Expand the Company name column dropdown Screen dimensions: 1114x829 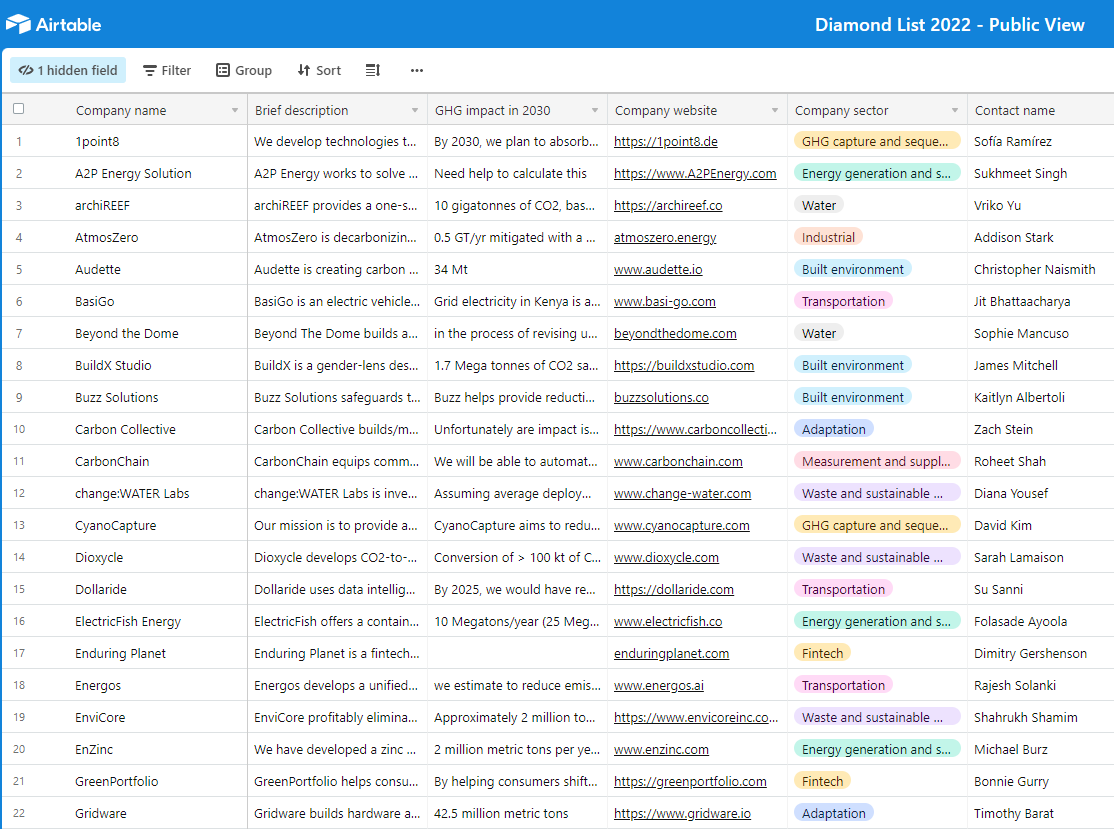[234, 111]
